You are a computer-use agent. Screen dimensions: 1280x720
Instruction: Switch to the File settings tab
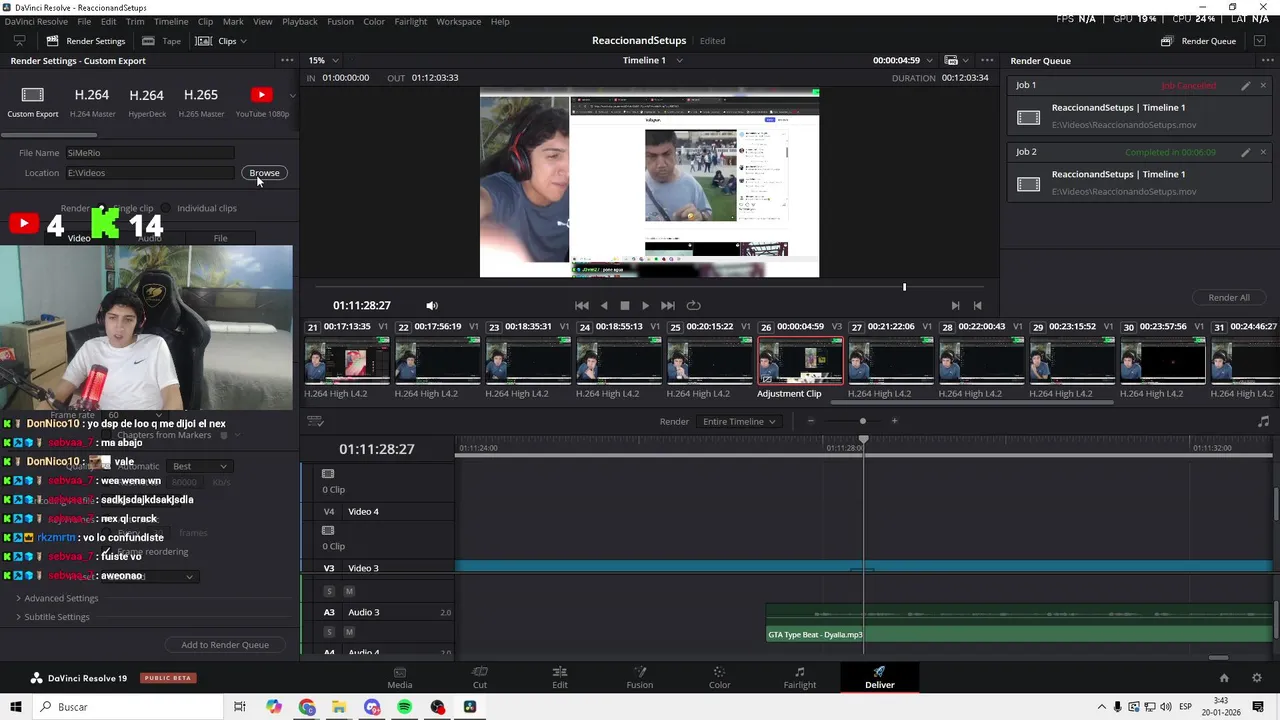220,238
